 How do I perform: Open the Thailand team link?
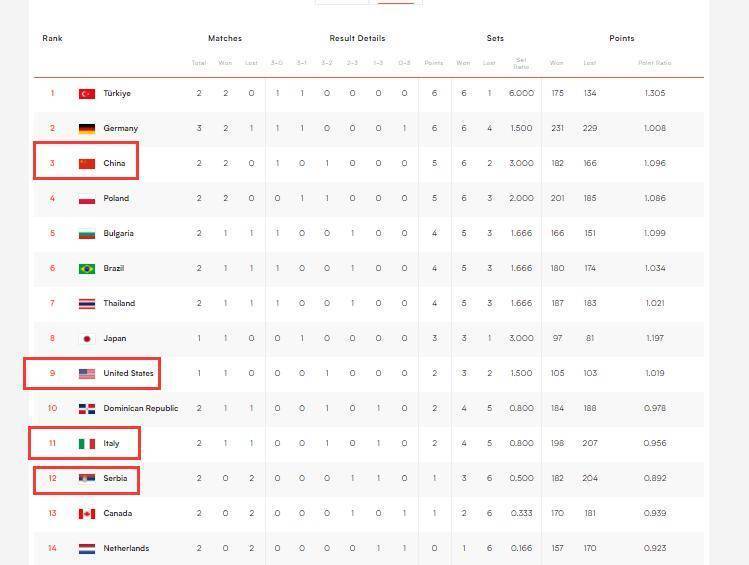coord(119,303)
